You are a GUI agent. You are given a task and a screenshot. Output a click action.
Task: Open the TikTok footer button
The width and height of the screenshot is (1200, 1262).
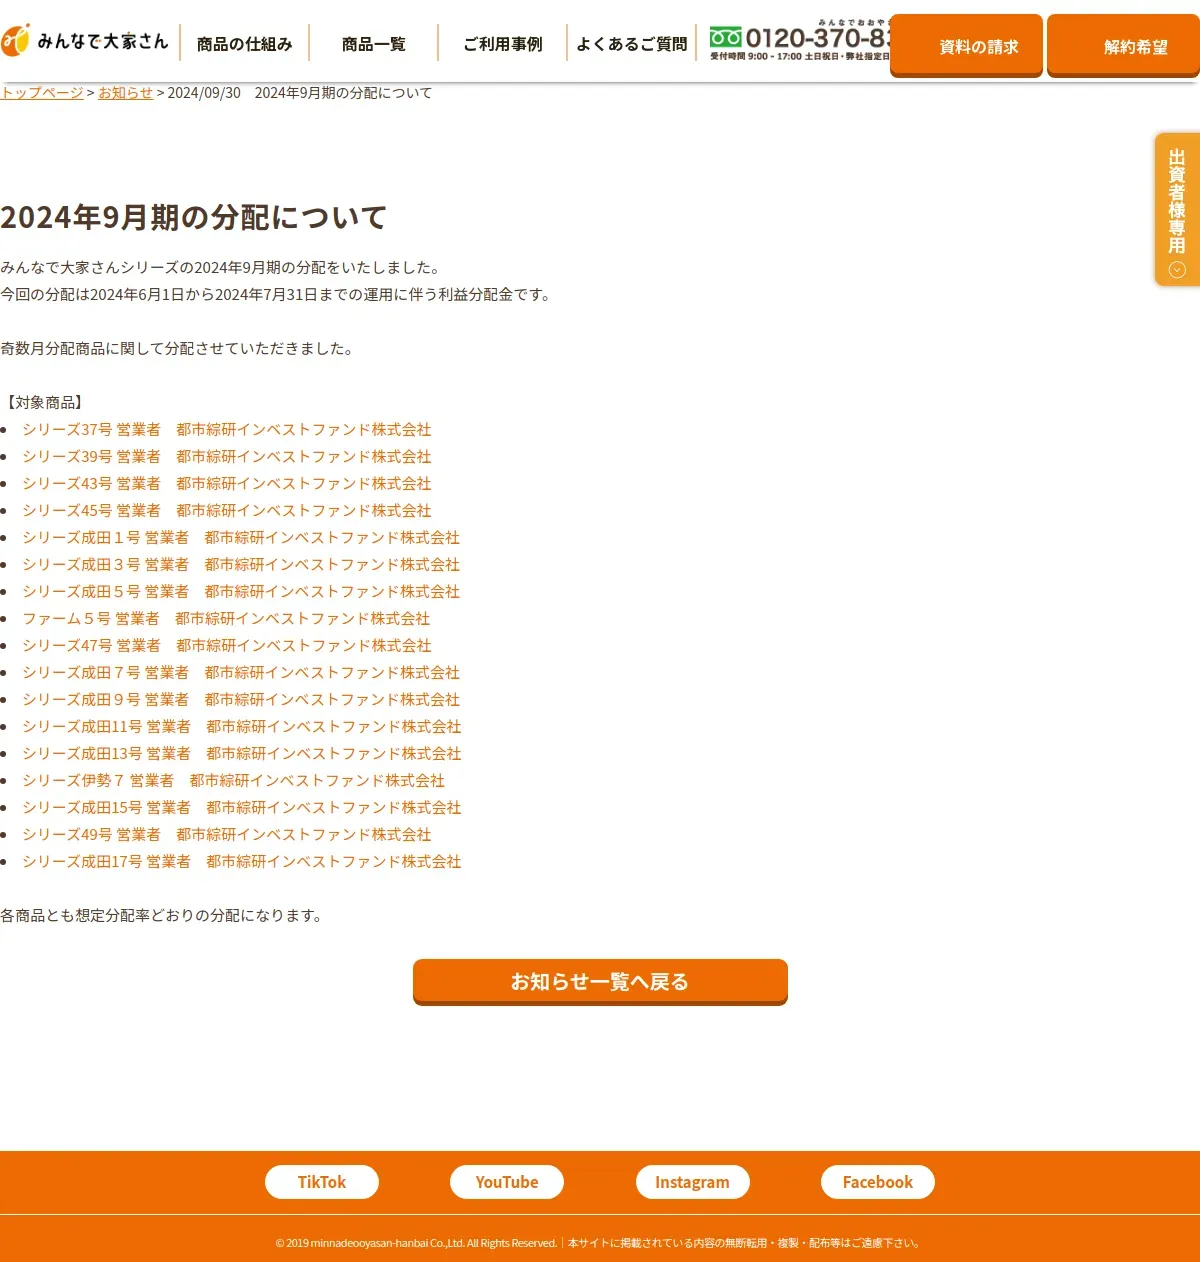[x=322, y=1182]
